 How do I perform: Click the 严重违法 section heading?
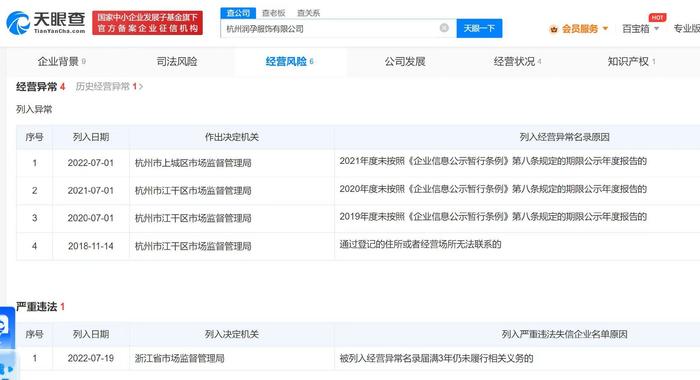point(37,307)
